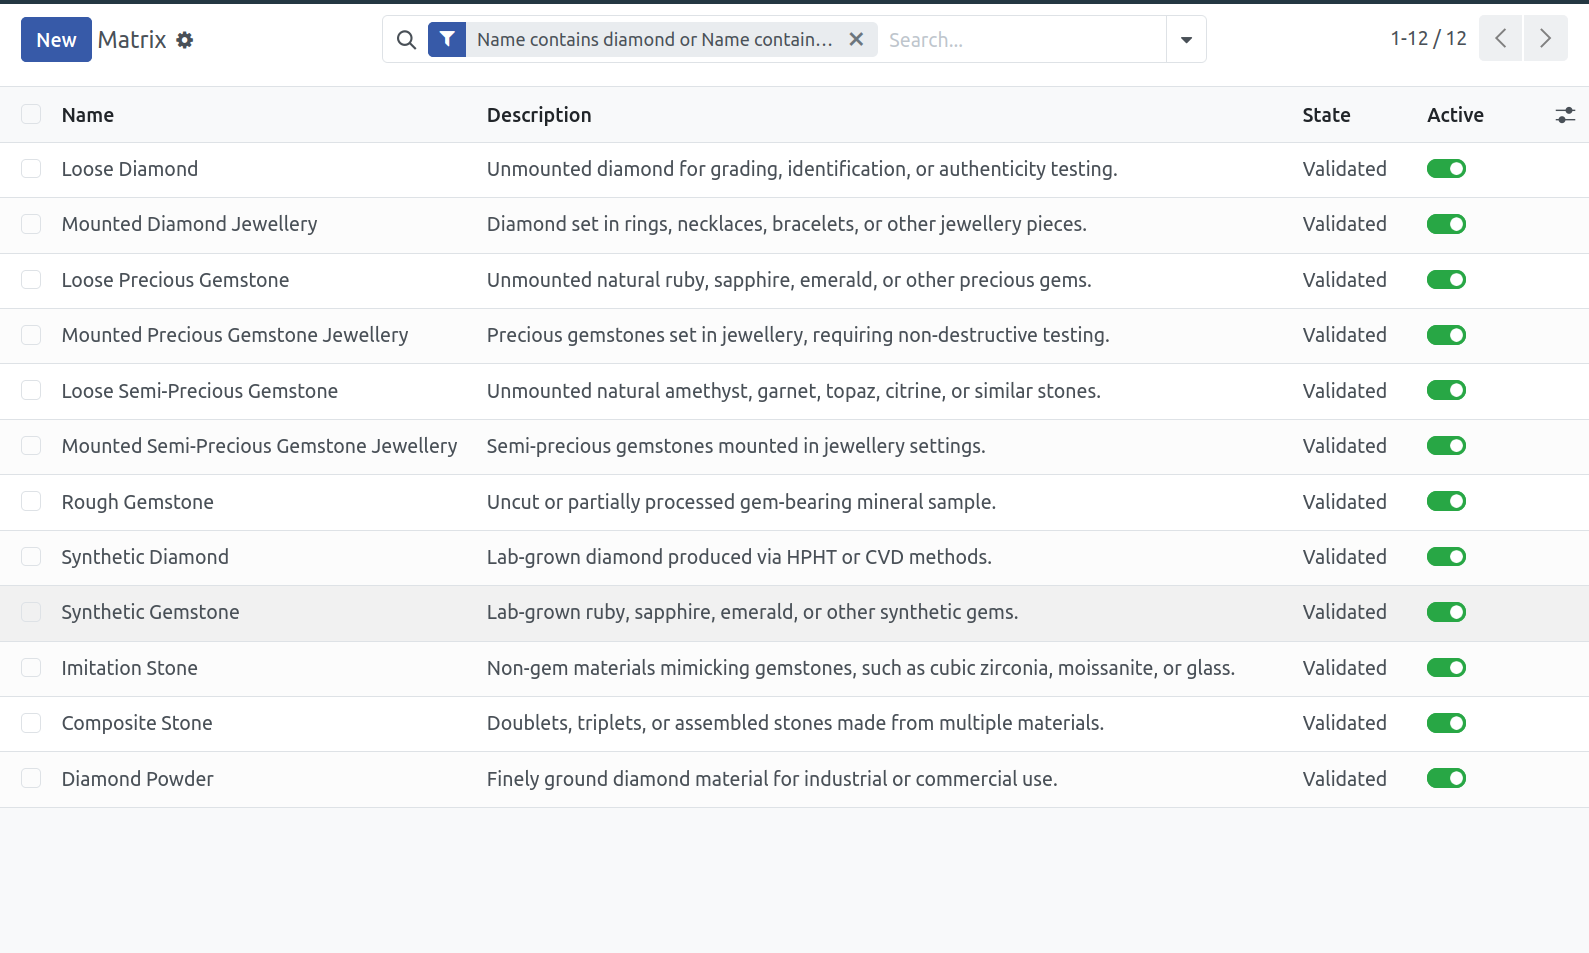Click the New button
Image resolution: width=1589 pixels, height=953 pixels.
point(56,40)
